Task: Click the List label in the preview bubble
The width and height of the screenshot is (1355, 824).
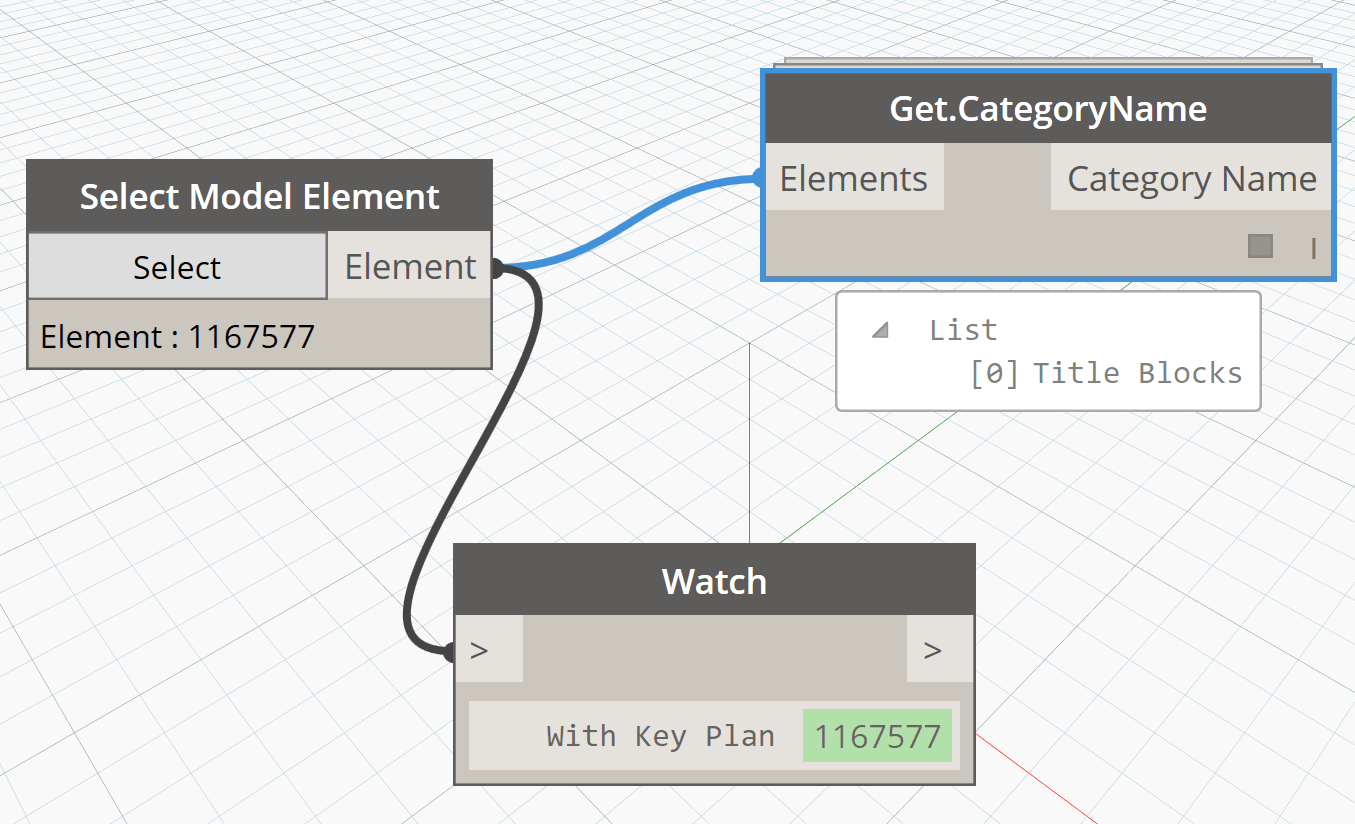Action: pos(963,330)
